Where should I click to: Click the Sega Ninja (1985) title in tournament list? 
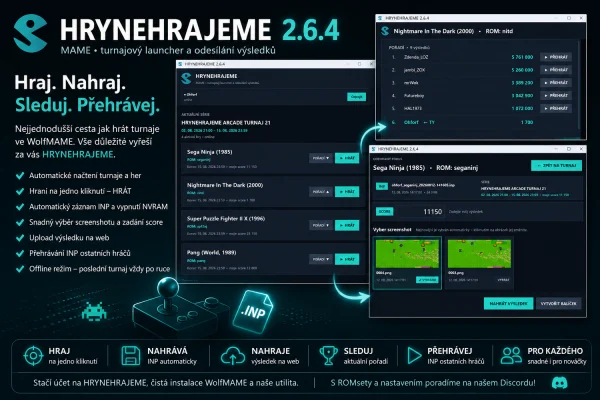coord(209,152)
